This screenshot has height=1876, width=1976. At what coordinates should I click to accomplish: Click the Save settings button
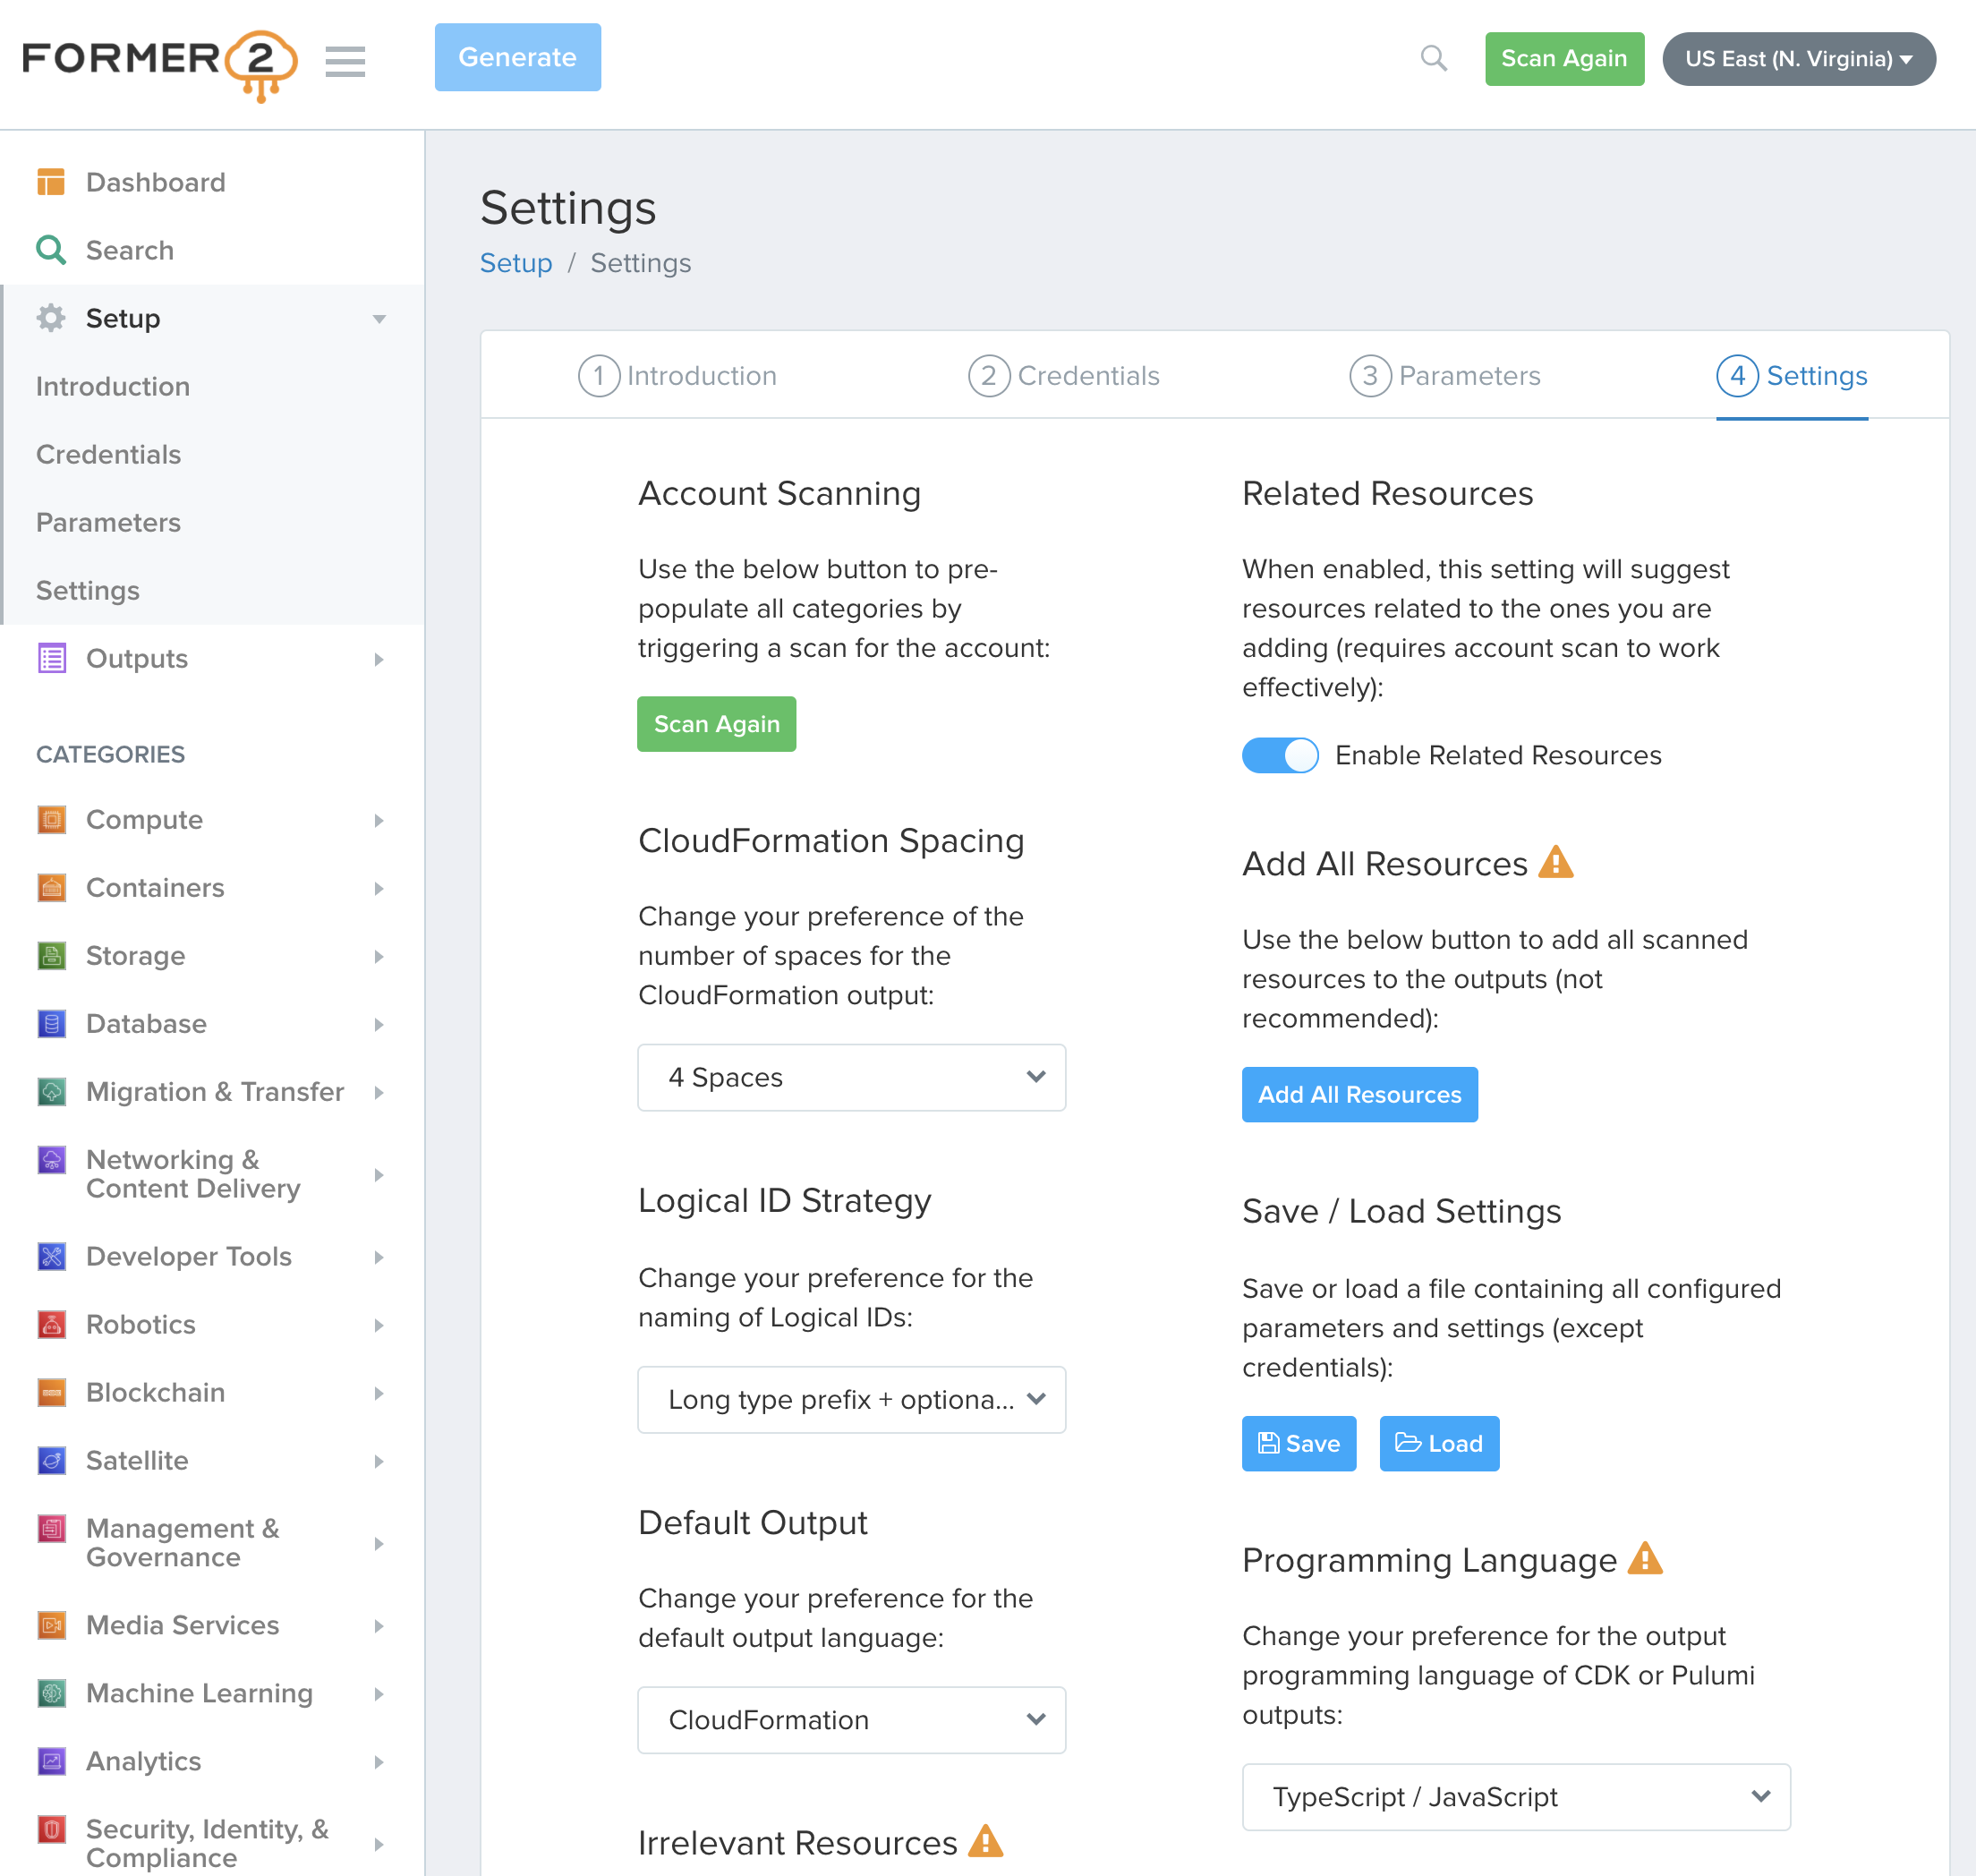(1298, 1443)
